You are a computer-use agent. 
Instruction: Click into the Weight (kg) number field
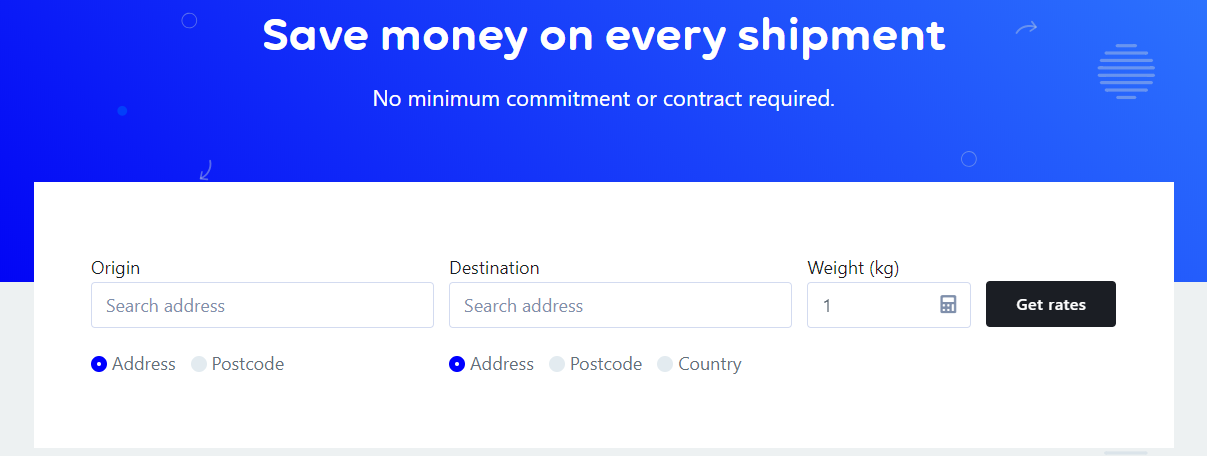tap(889, 305)
